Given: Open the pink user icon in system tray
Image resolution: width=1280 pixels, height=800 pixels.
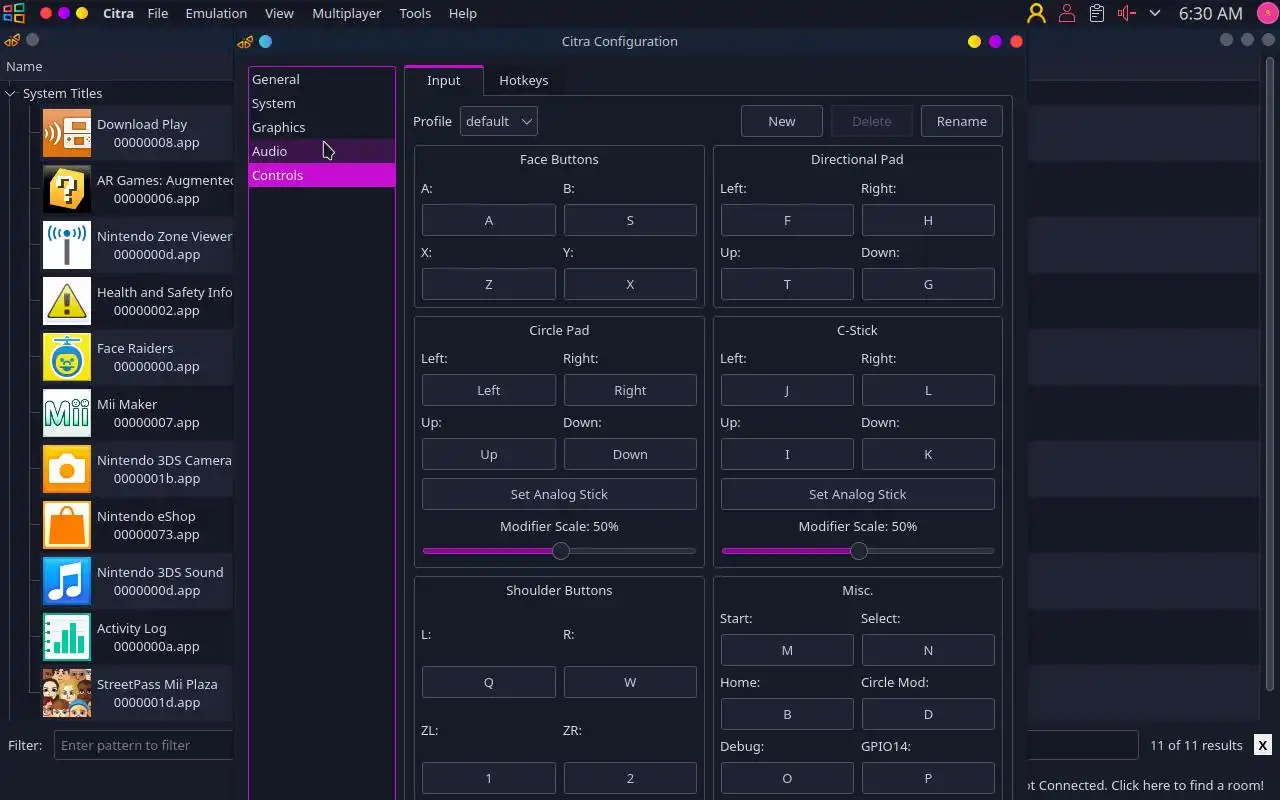Looking at the screenshot, I should pos(1067,13).
